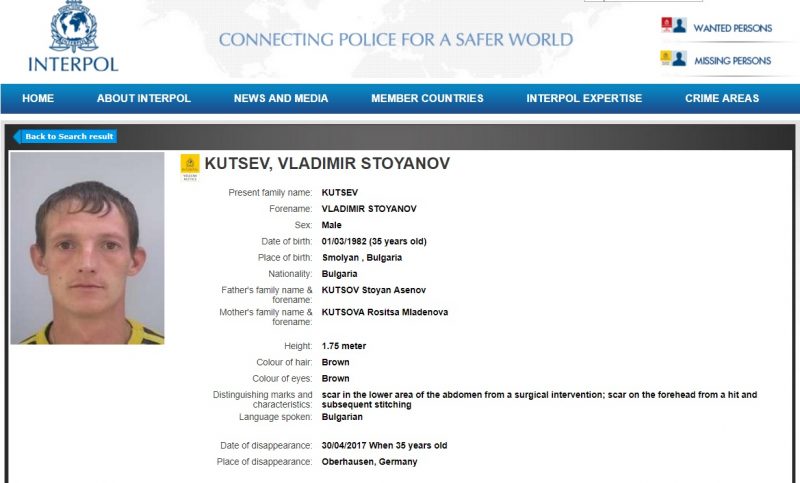Click the person silhouette icon next to Missing Persons

click(679, 58)
